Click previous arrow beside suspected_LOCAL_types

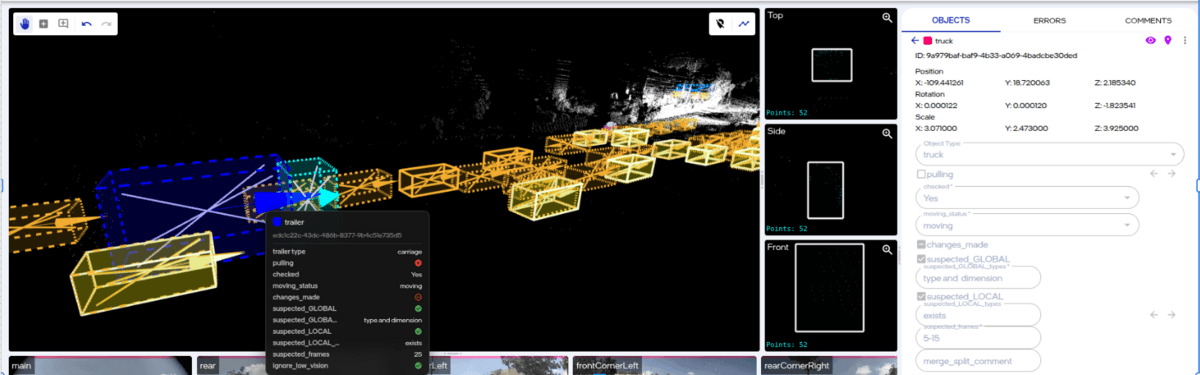point(1154,314)
